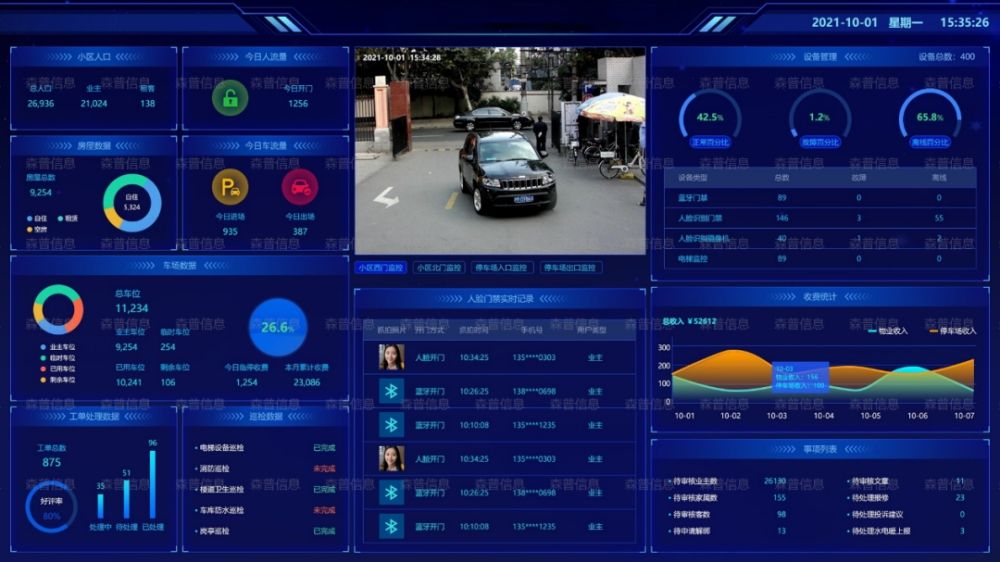Toggle the 业主车位 legend entry
The width and height of the screenshot is (1000, 562).
coord(58,347)
